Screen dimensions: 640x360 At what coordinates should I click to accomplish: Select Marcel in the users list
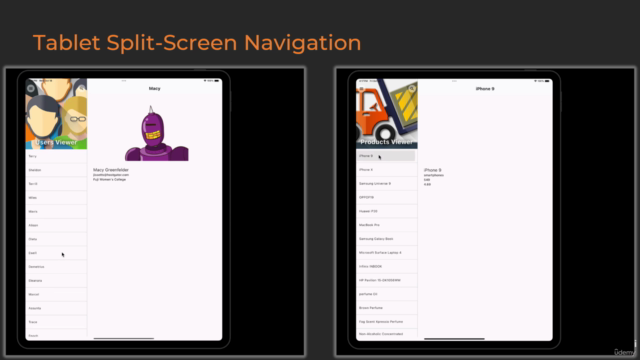coord(56,294)
